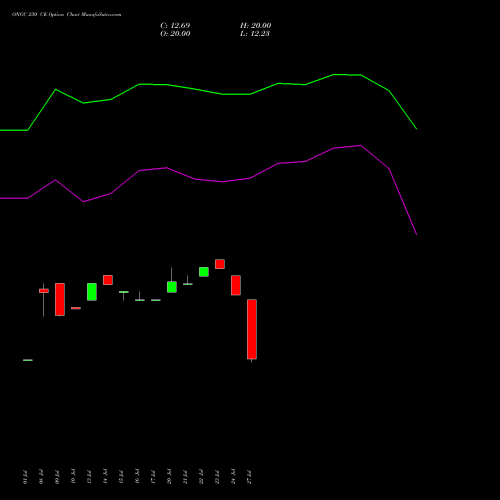The image size is (500, 500).
Task: Click the tall red candle above 27 Jul
Action: (252, 329)
